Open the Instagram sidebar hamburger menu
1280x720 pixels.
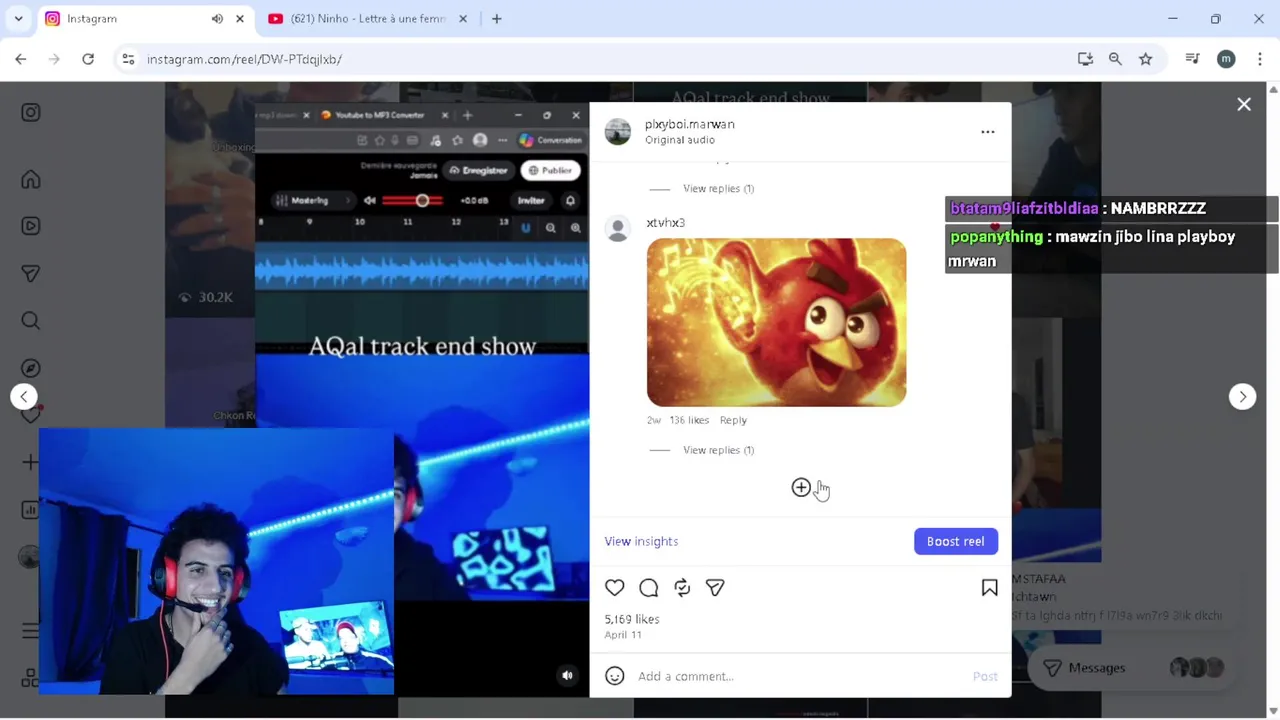[x=31, y=631]
